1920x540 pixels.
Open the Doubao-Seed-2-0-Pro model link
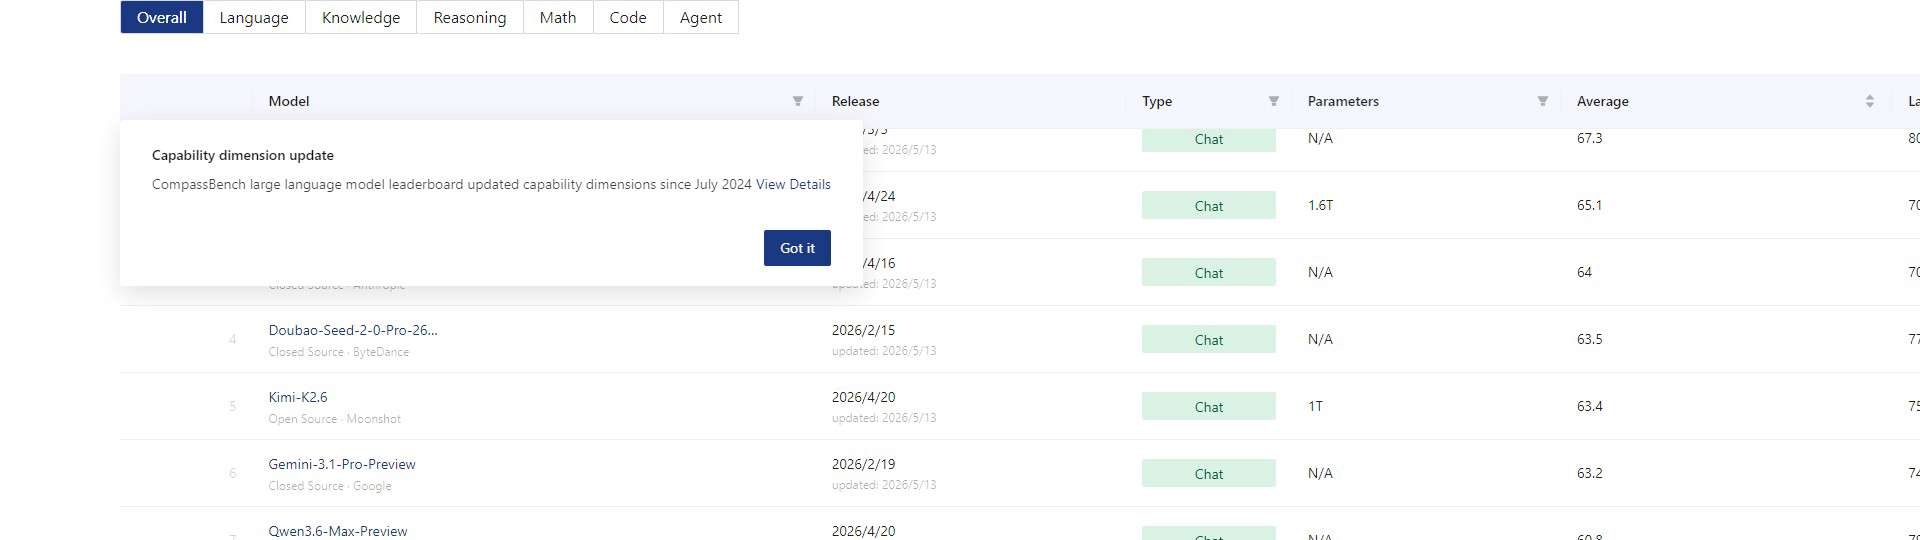pos(353,330)
